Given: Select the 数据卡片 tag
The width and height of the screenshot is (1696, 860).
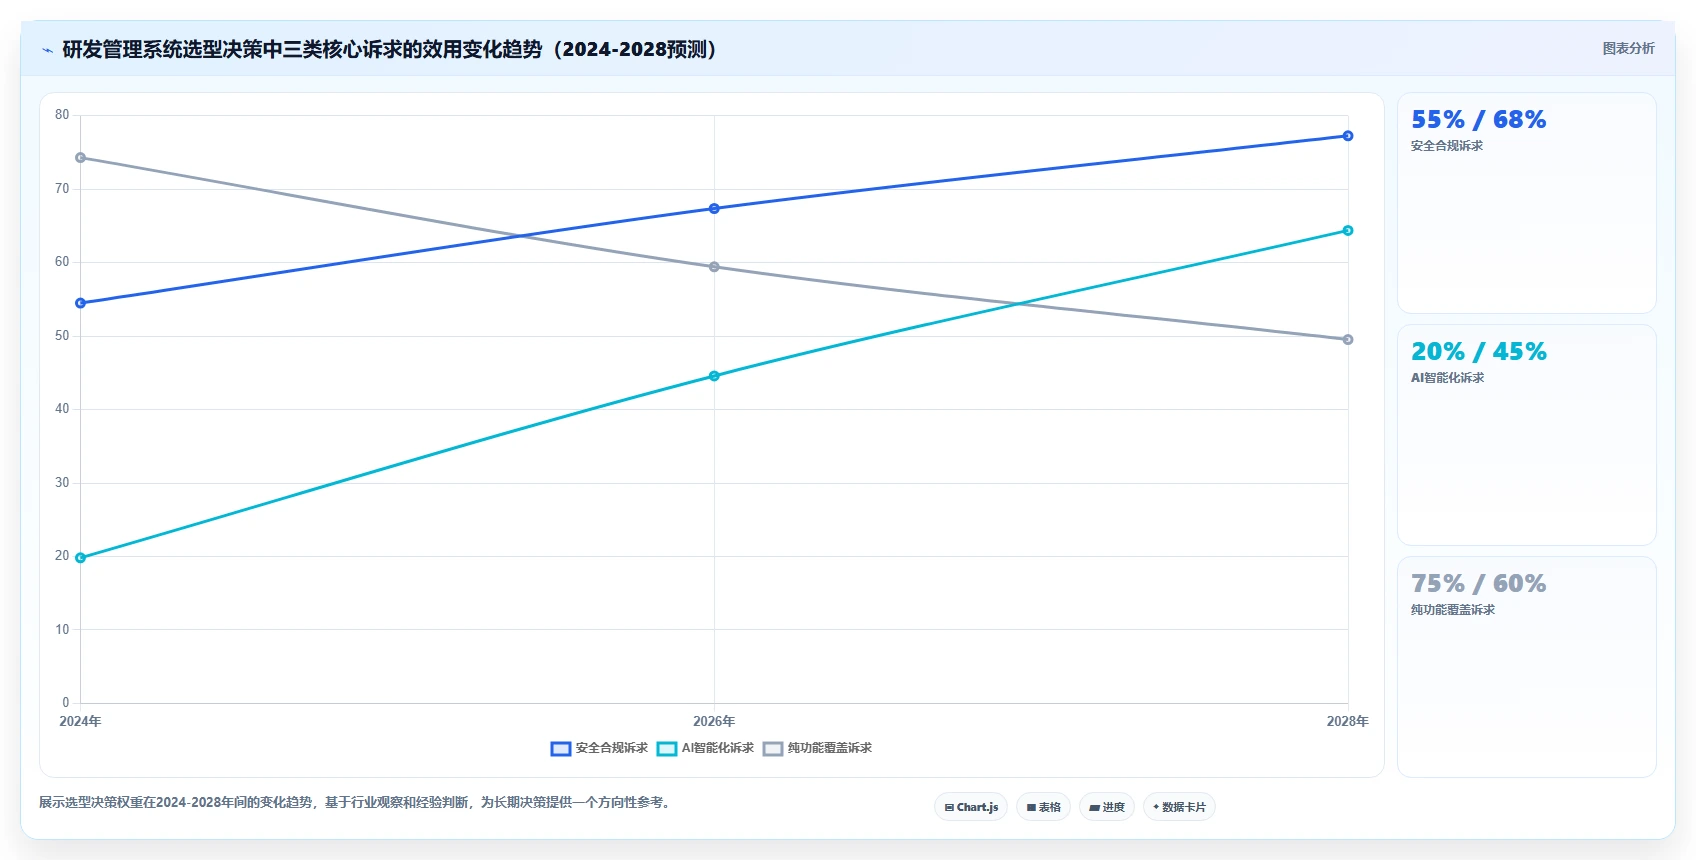Looking at the screenshot, I should click(x=1179, y=807).
